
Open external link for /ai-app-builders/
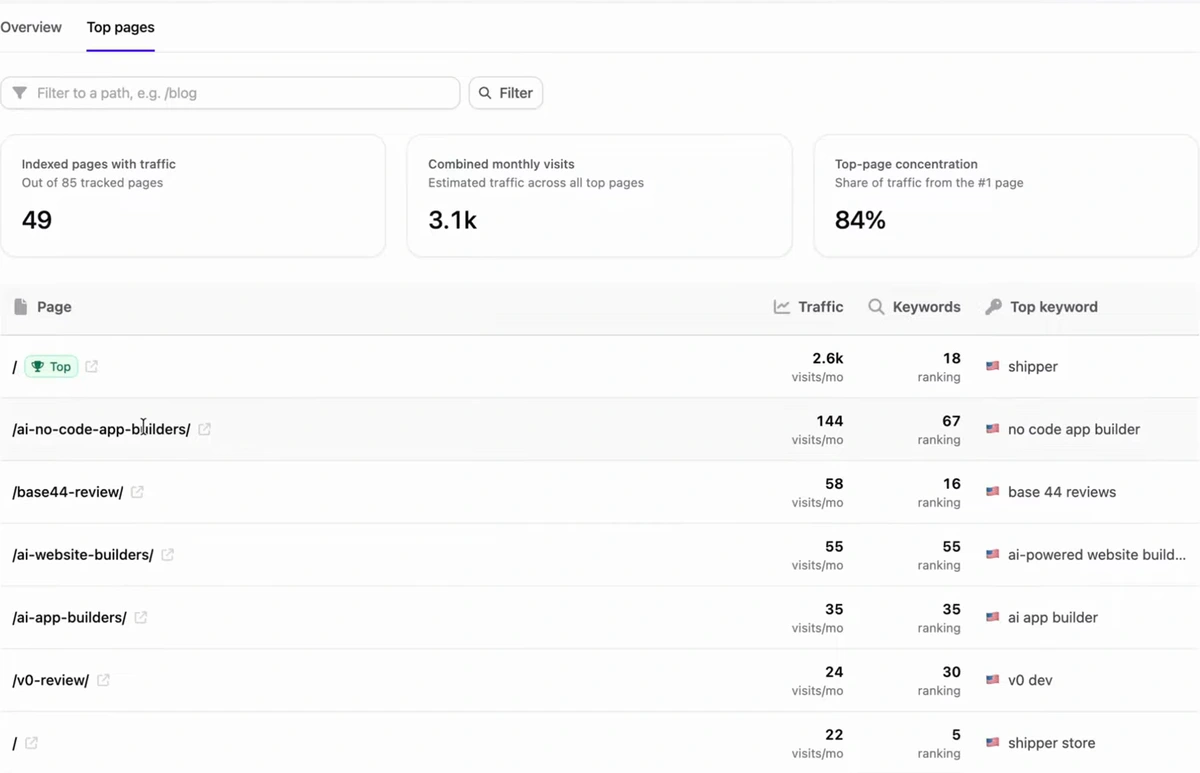[x=140, y=618]
